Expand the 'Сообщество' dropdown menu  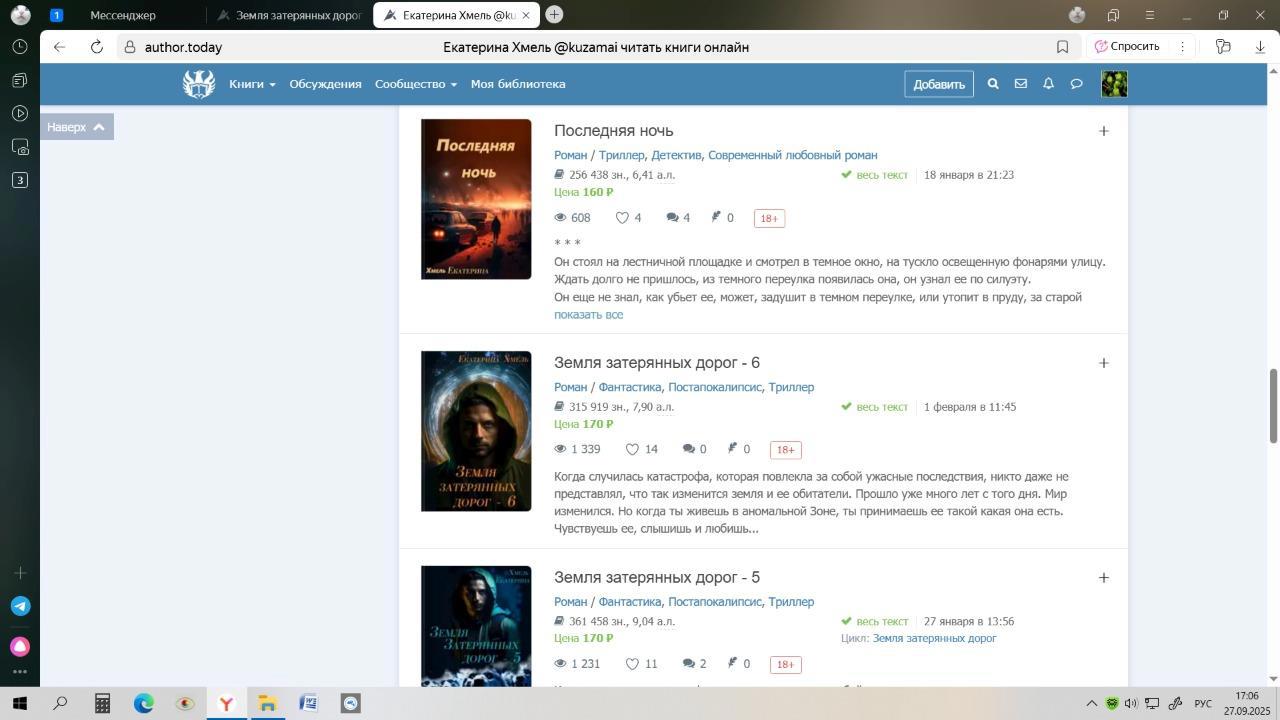[x=415, y=84]
